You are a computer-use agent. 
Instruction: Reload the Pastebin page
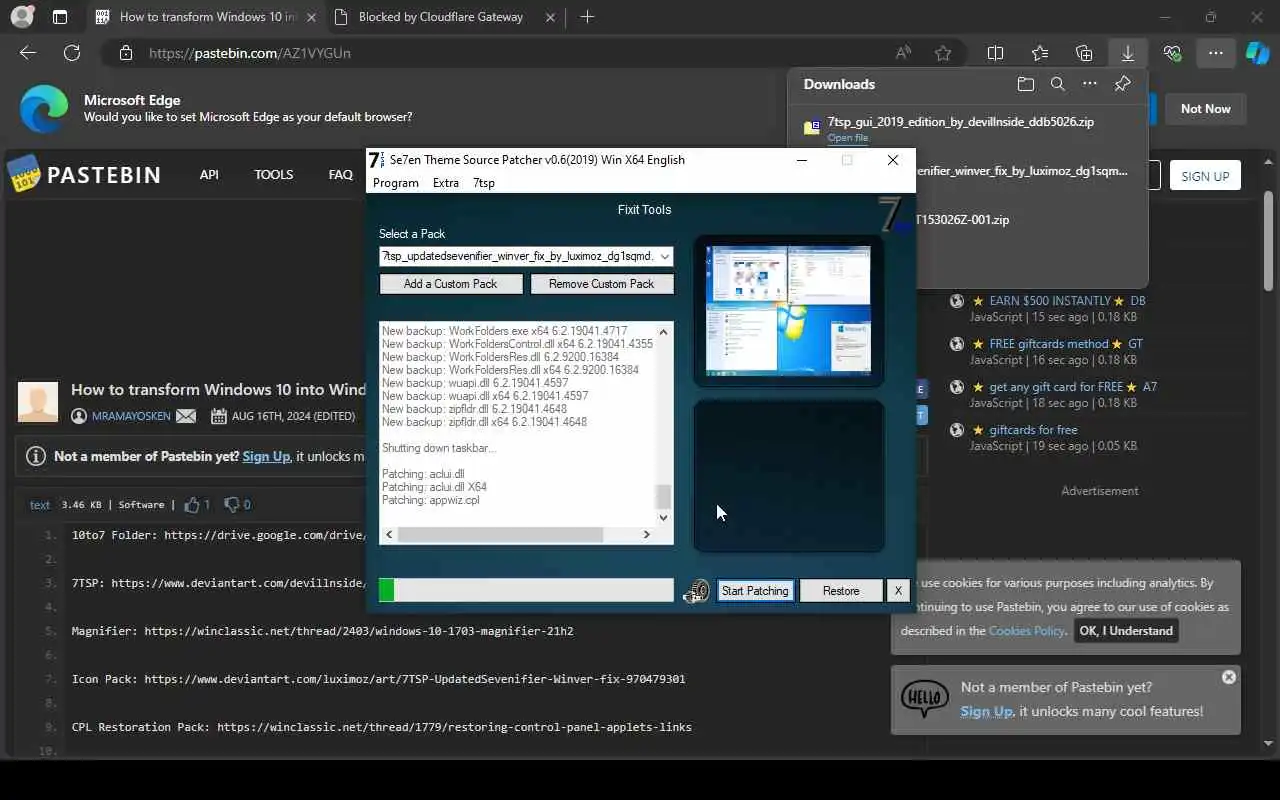pyautogui.click(x=72, y=53)
